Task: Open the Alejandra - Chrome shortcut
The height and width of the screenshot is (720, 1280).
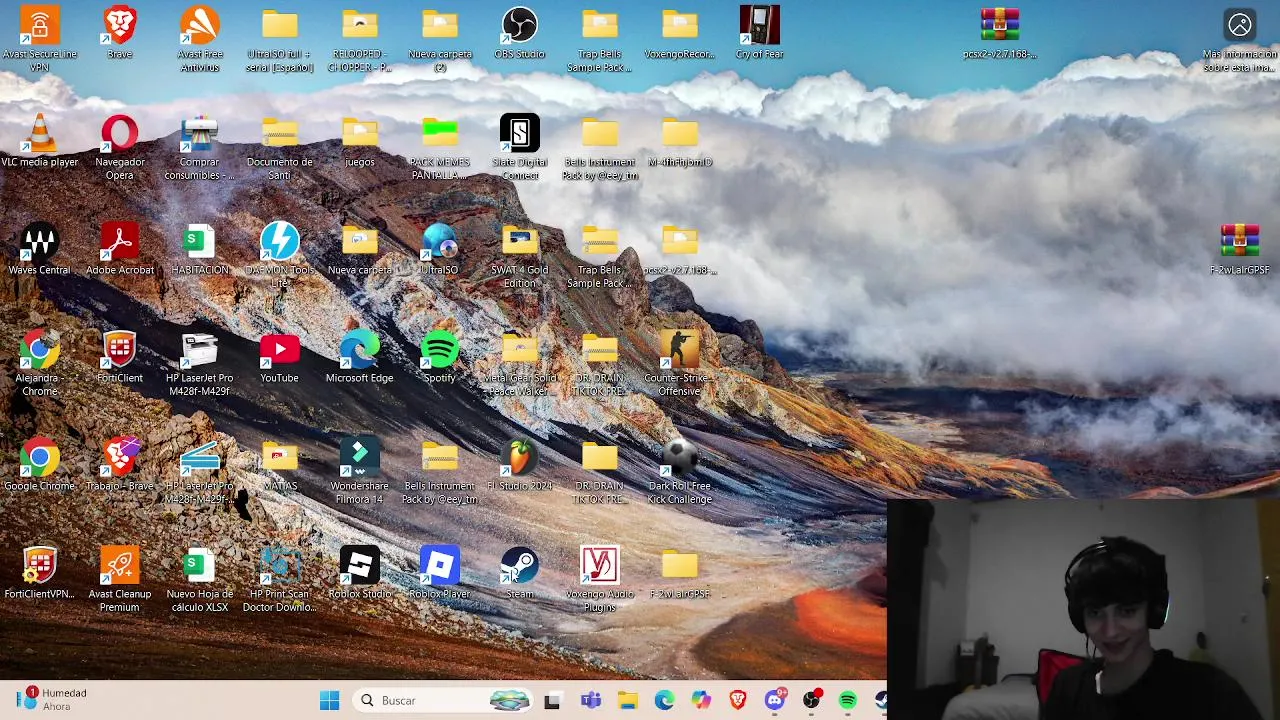Action: pyautogui.click(x=40, y=362)
